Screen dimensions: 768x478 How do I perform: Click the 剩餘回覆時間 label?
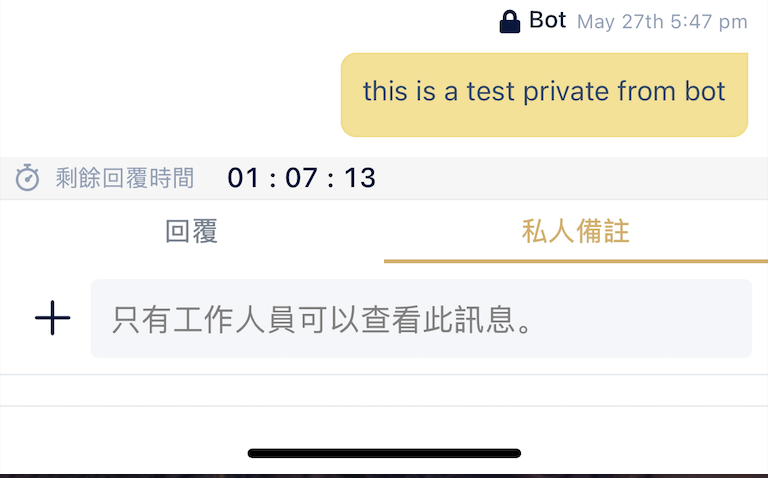(125, 179)
